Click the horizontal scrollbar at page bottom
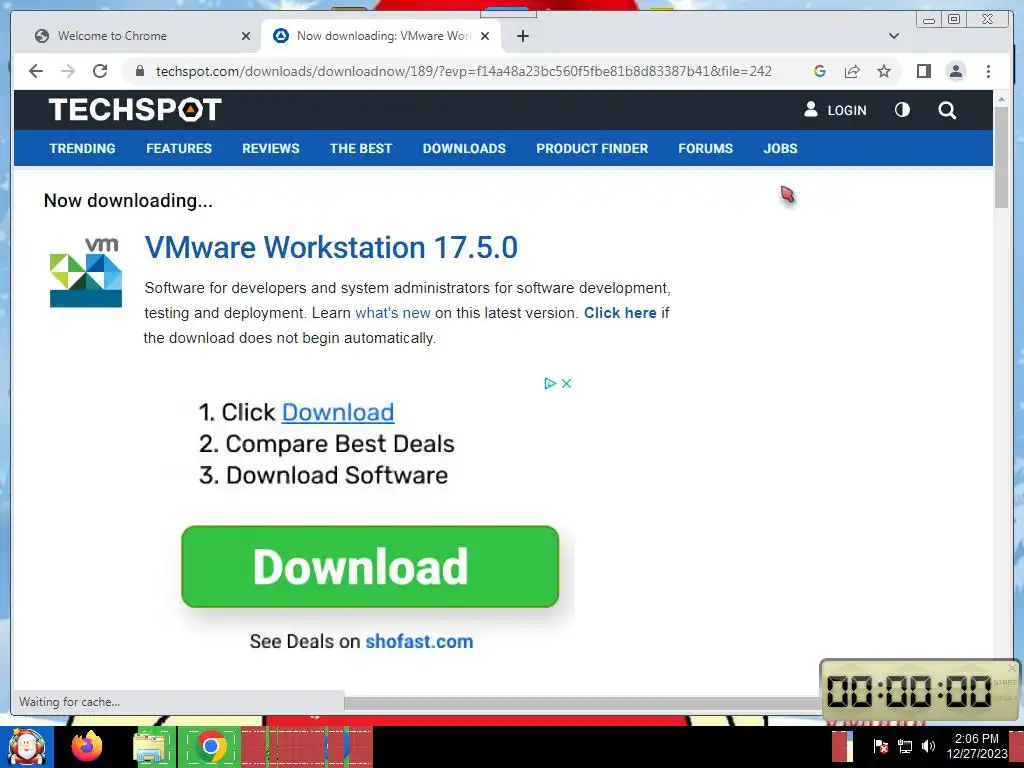Image resolution: width=1024 pixels, height=768 pixels. [x=581, y=703]
